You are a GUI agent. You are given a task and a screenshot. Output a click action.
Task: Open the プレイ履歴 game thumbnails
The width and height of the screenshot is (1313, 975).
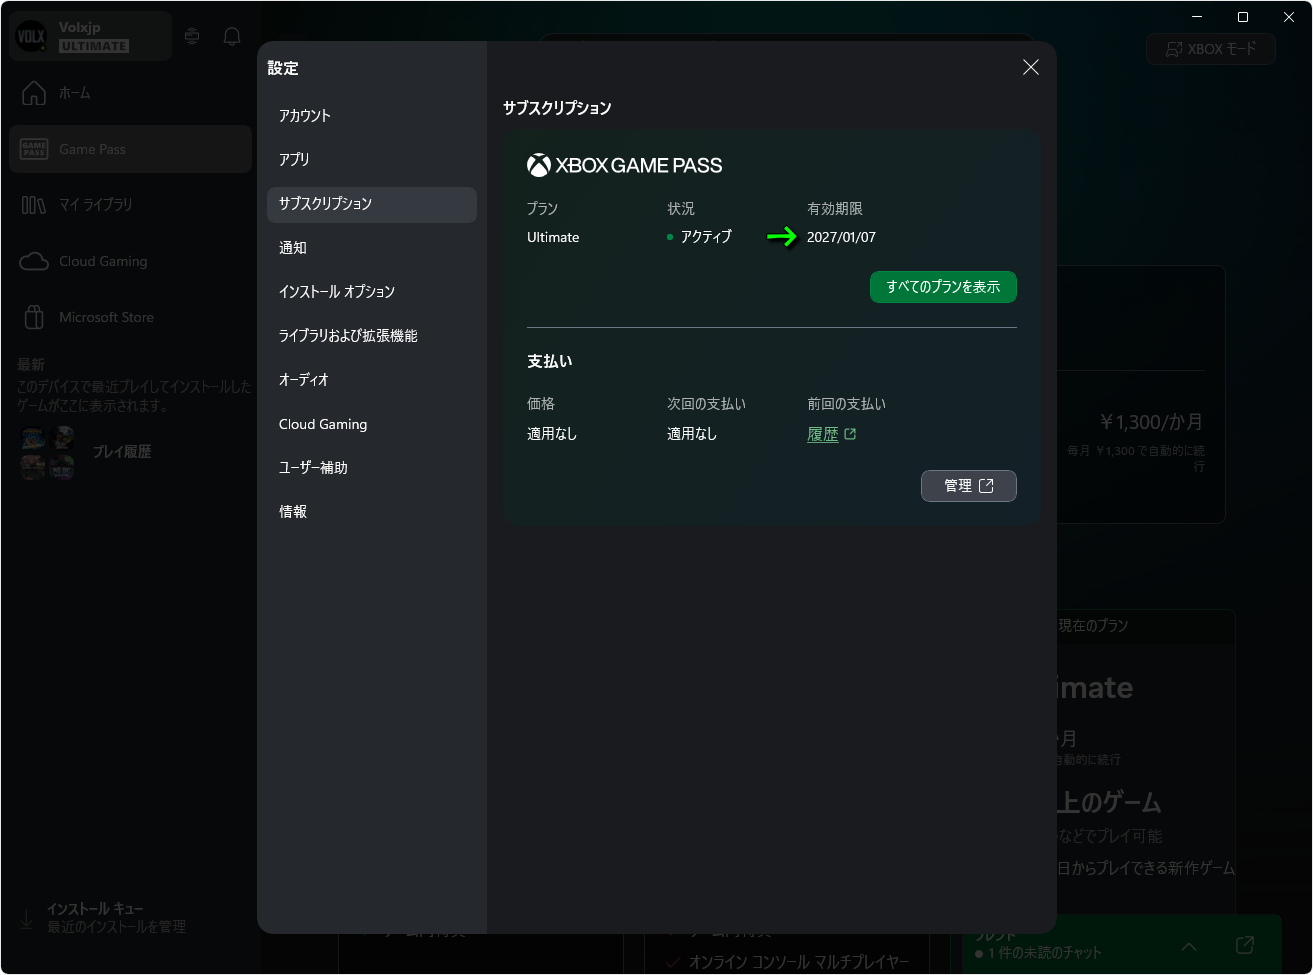point(48,452)
